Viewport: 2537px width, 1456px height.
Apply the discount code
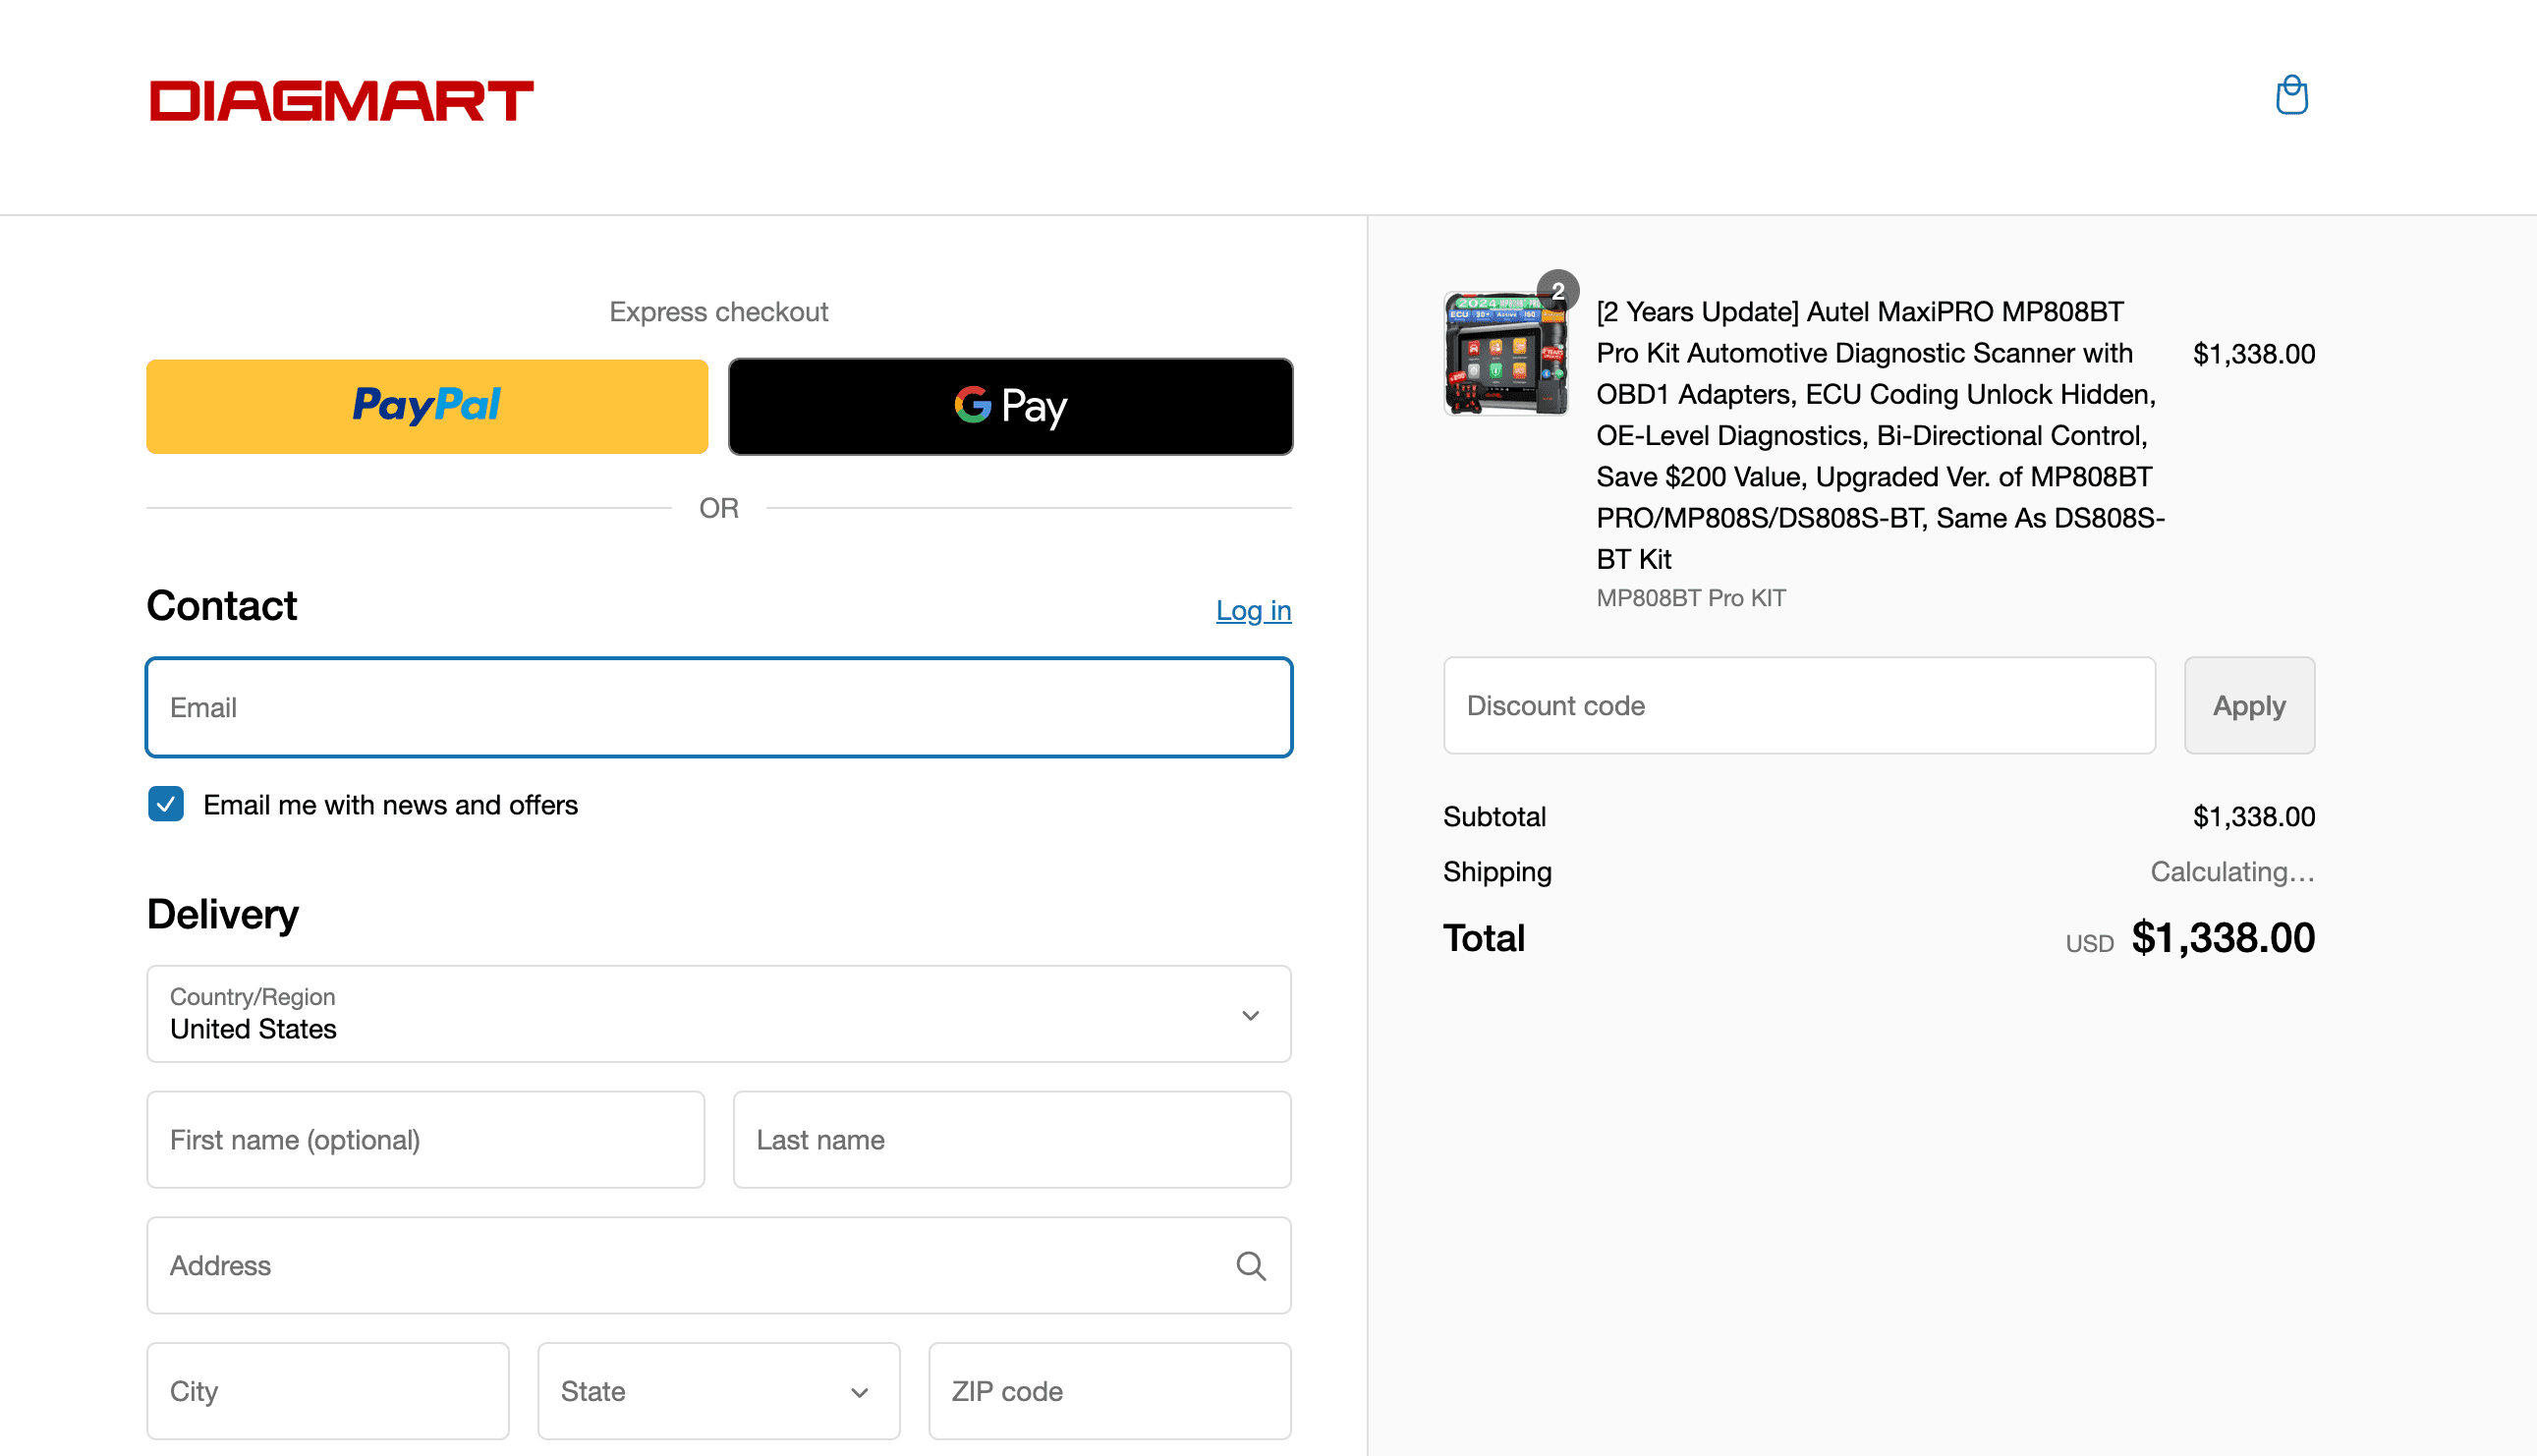2249,705
